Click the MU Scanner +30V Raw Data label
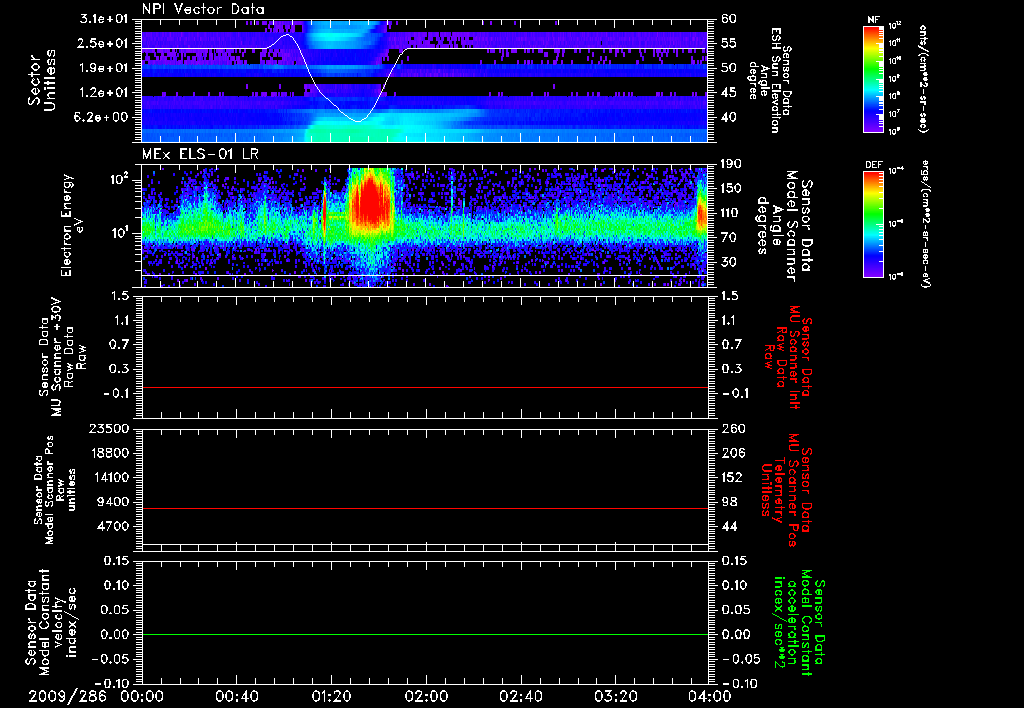The width and height of the screenshot is (1024, 708). [62, 357]
